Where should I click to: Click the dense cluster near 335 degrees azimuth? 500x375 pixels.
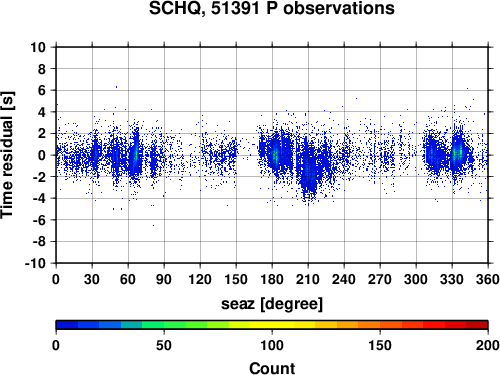coord(458,153)
